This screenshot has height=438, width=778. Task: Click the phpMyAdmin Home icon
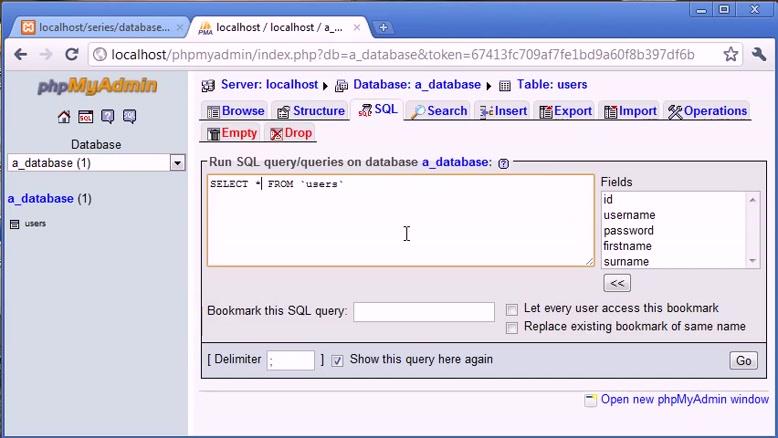pos(64,117)
